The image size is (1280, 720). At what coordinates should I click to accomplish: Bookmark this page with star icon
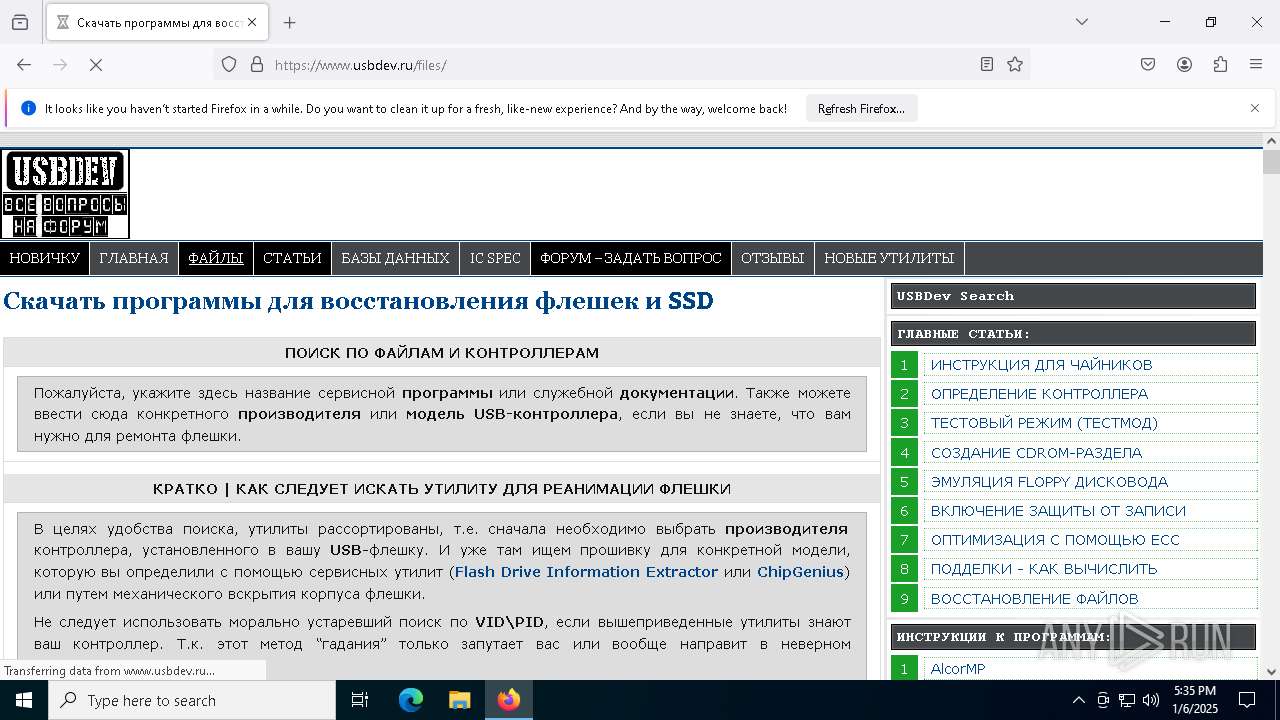1015,65
